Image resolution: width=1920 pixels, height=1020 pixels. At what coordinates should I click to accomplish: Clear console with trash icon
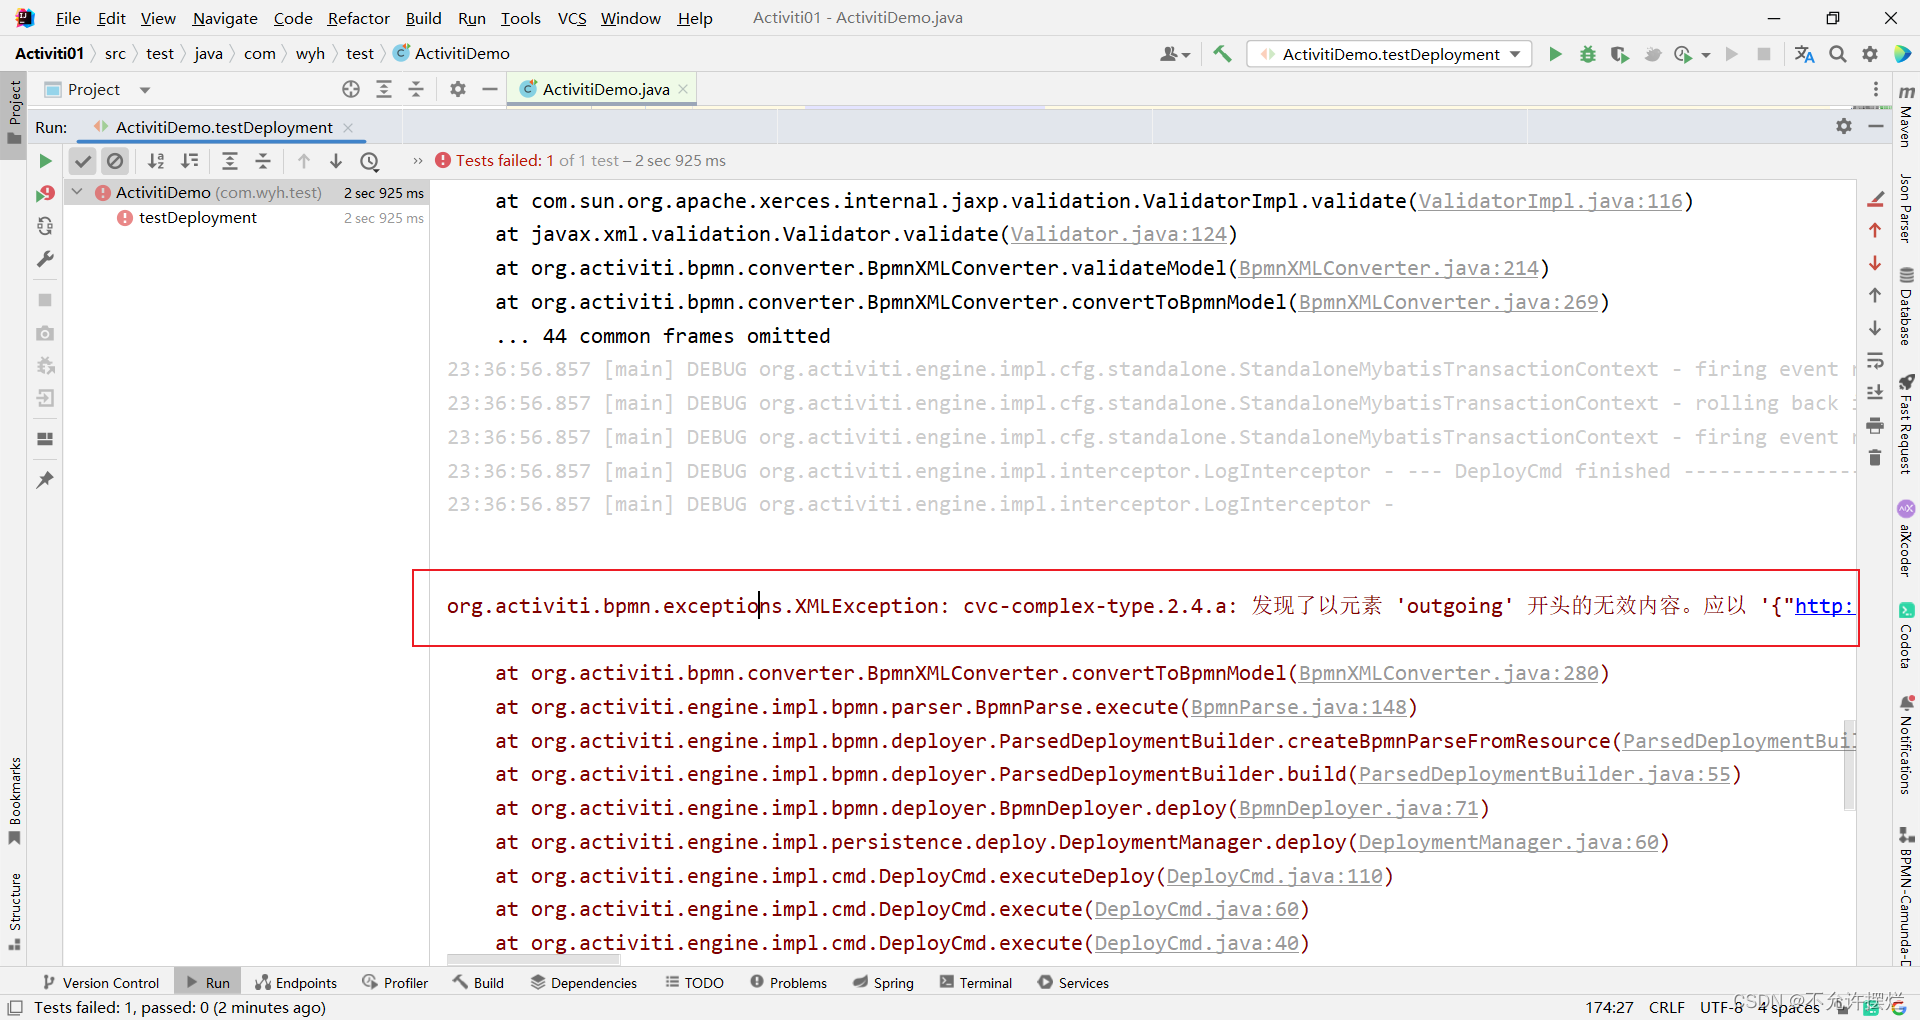coord(1875,458)
